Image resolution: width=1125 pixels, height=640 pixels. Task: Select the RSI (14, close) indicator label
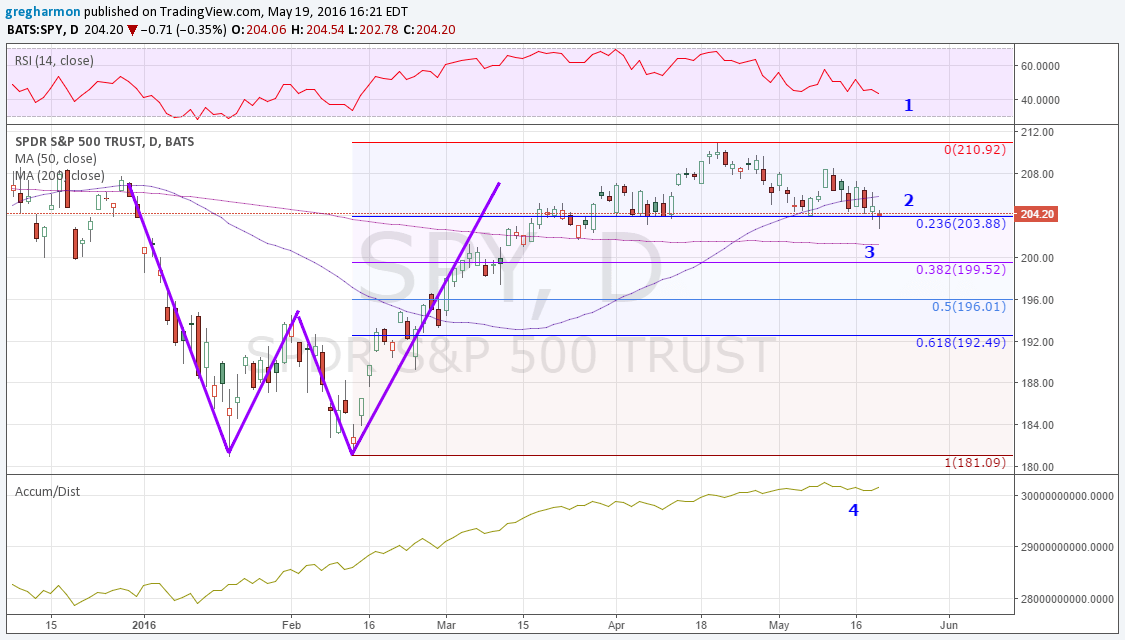(x=54, y=61)
